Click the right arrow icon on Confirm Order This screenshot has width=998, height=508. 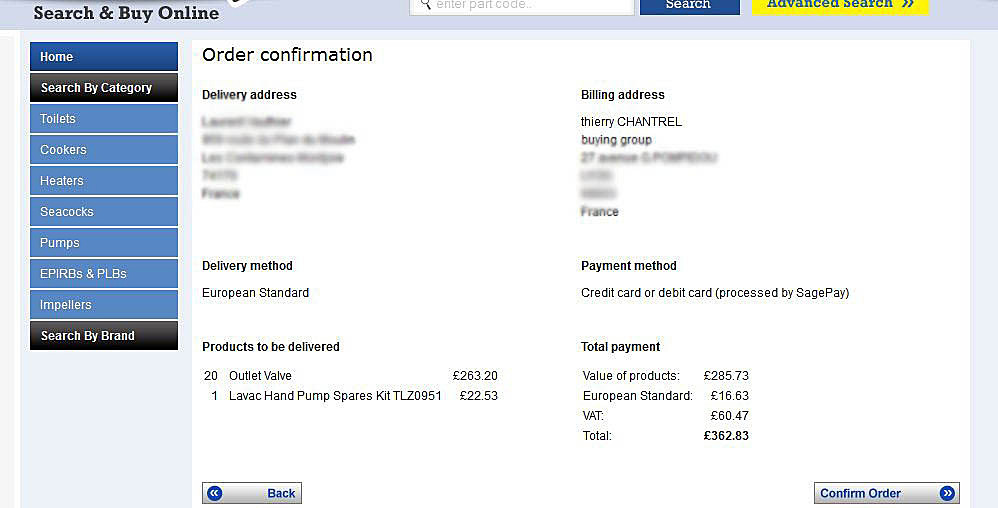tap(947, 493)
